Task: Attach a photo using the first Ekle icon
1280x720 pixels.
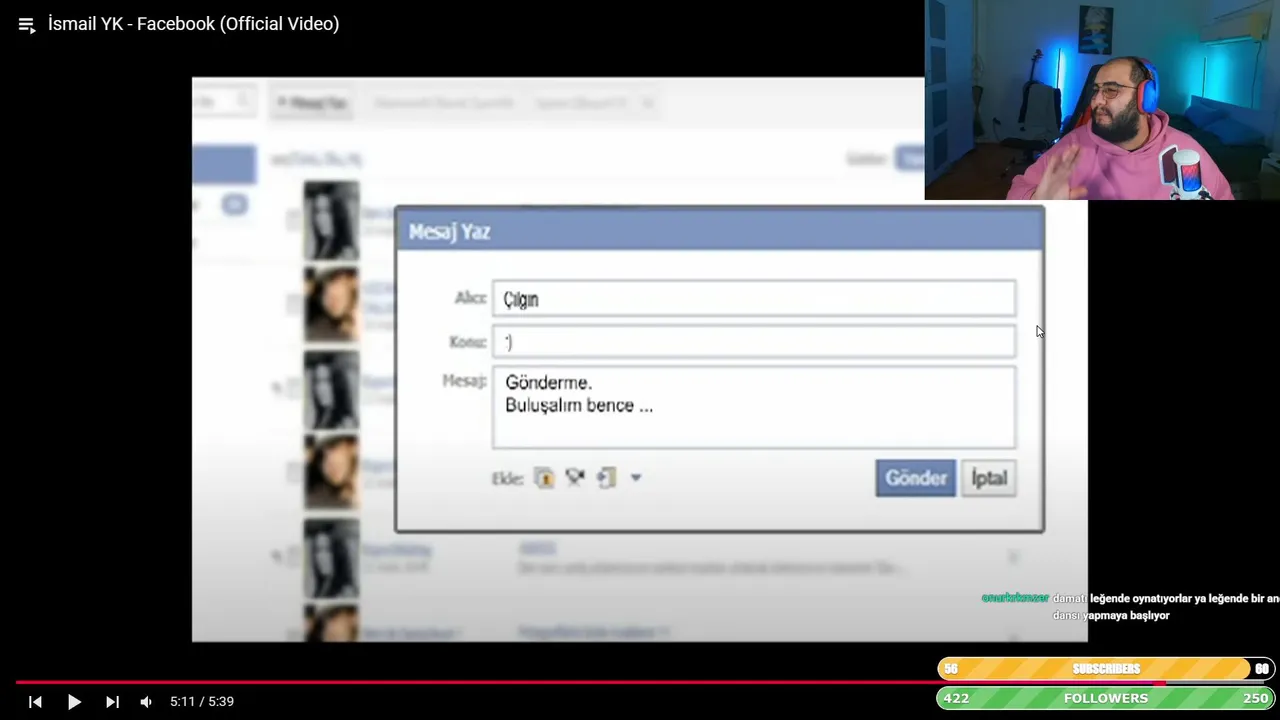Action: tap(544, 478)
